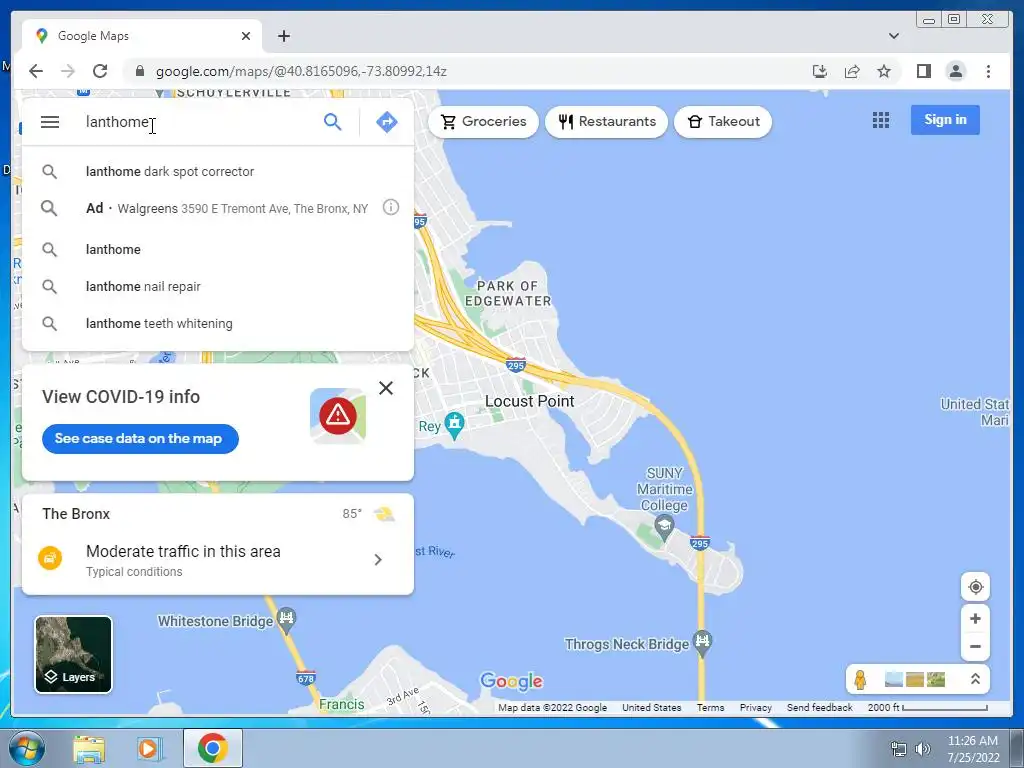Go forward with Chrome's forward arrow
Screen dimensions: 1024x768
pyautogui.click(x=68, y=71)
